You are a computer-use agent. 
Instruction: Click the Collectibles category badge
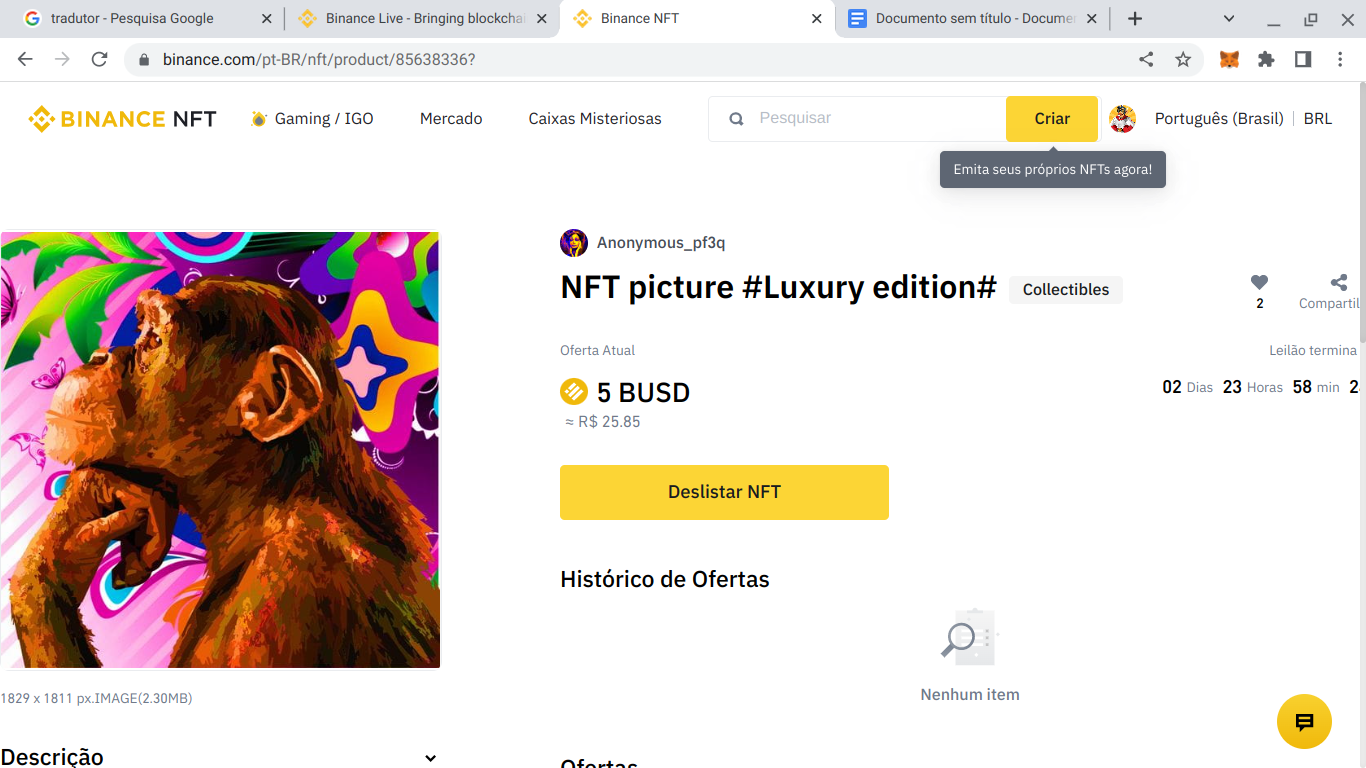click(x=1065, y=289)
